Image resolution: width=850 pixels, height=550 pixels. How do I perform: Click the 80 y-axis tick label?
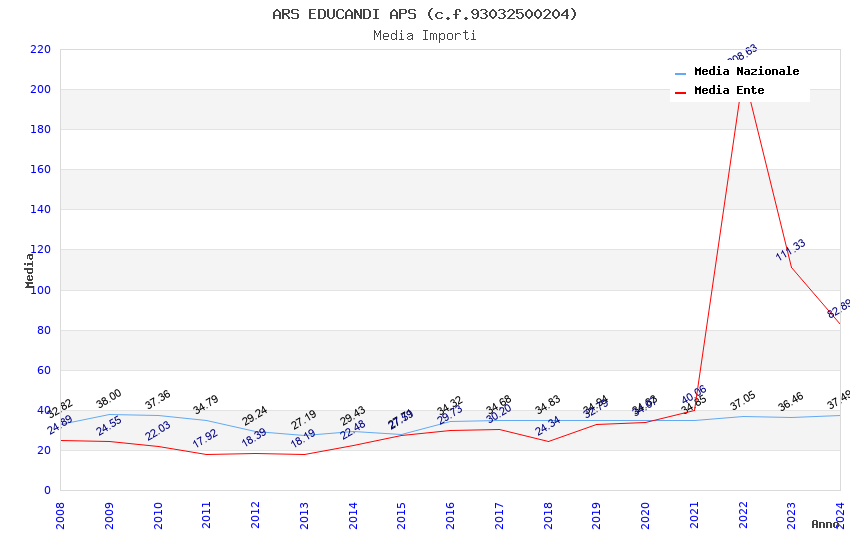click(x=44, y=330)
